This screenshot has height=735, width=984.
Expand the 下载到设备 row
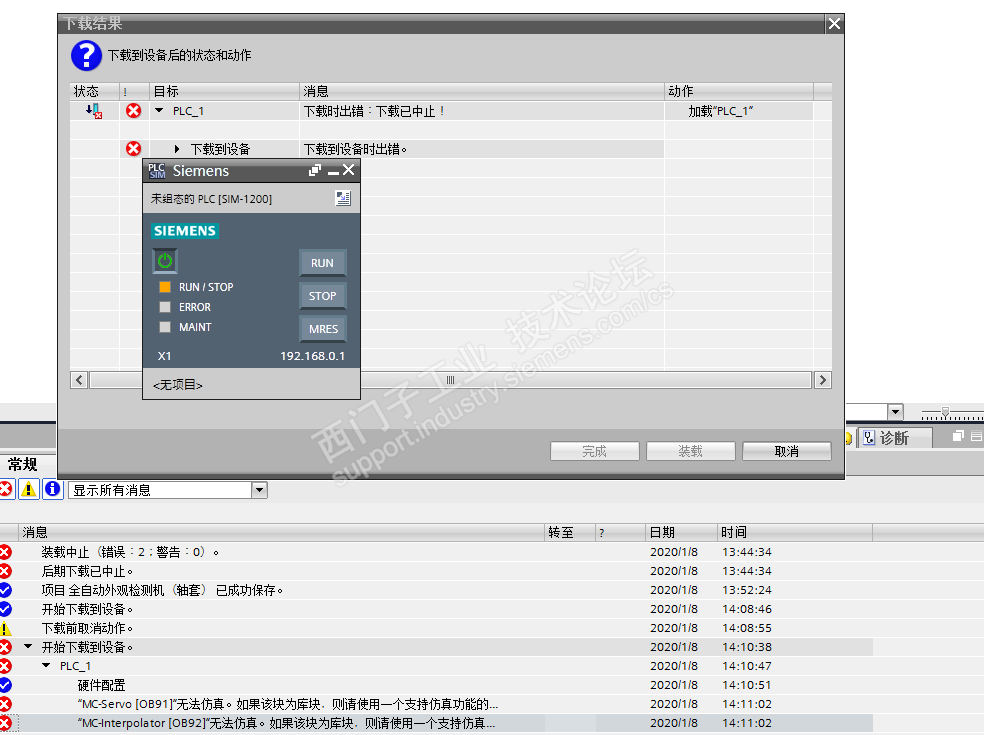[177, 149]
